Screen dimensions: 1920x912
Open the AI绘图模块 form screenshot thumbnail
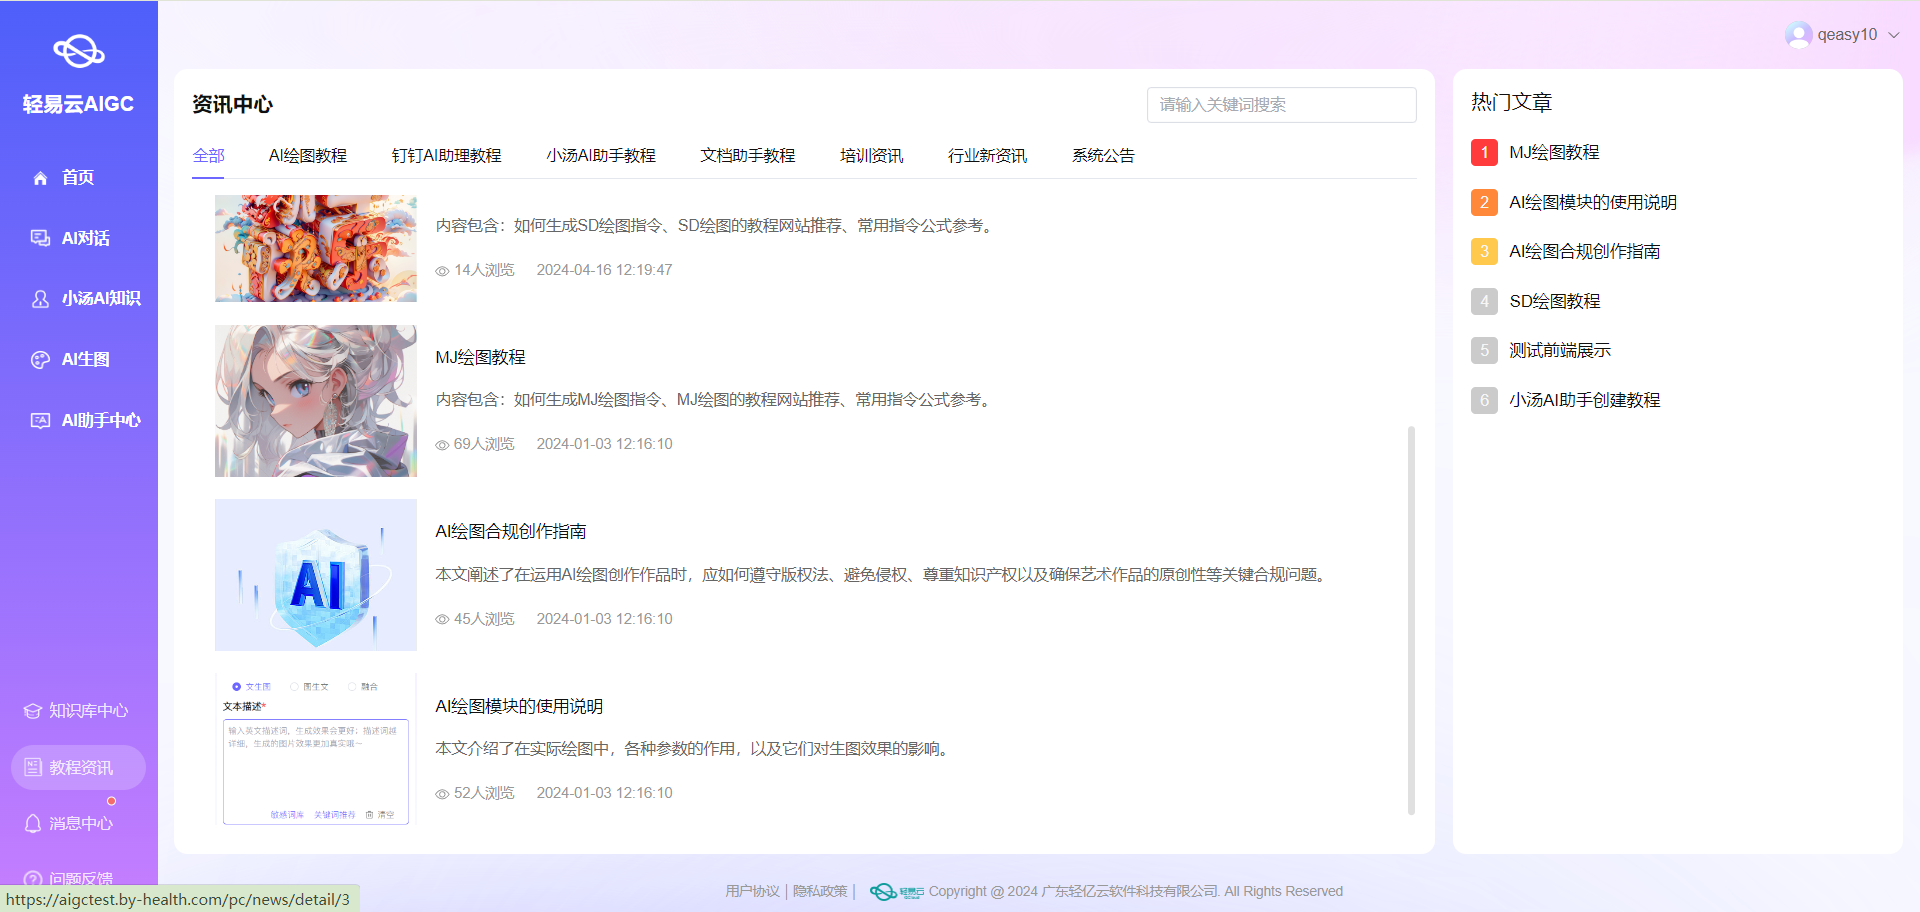coord(316,750)
